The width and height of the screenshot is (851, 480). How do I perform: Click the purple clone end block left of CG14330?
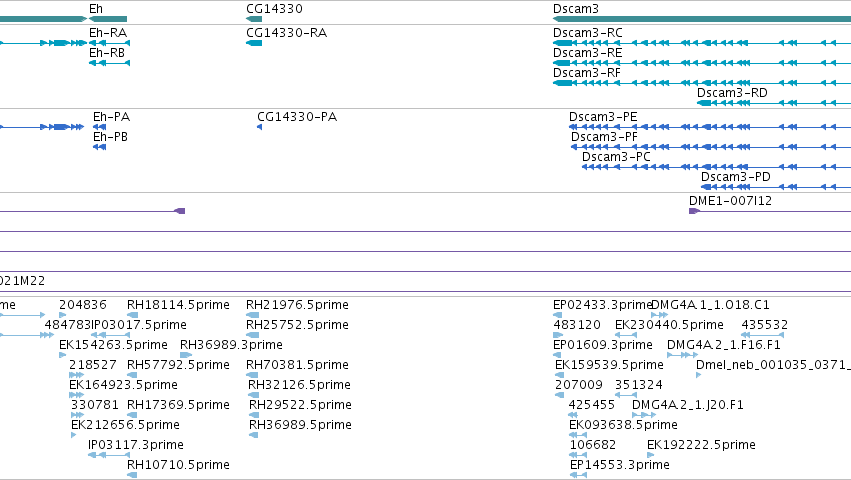(x=180, y=211)
